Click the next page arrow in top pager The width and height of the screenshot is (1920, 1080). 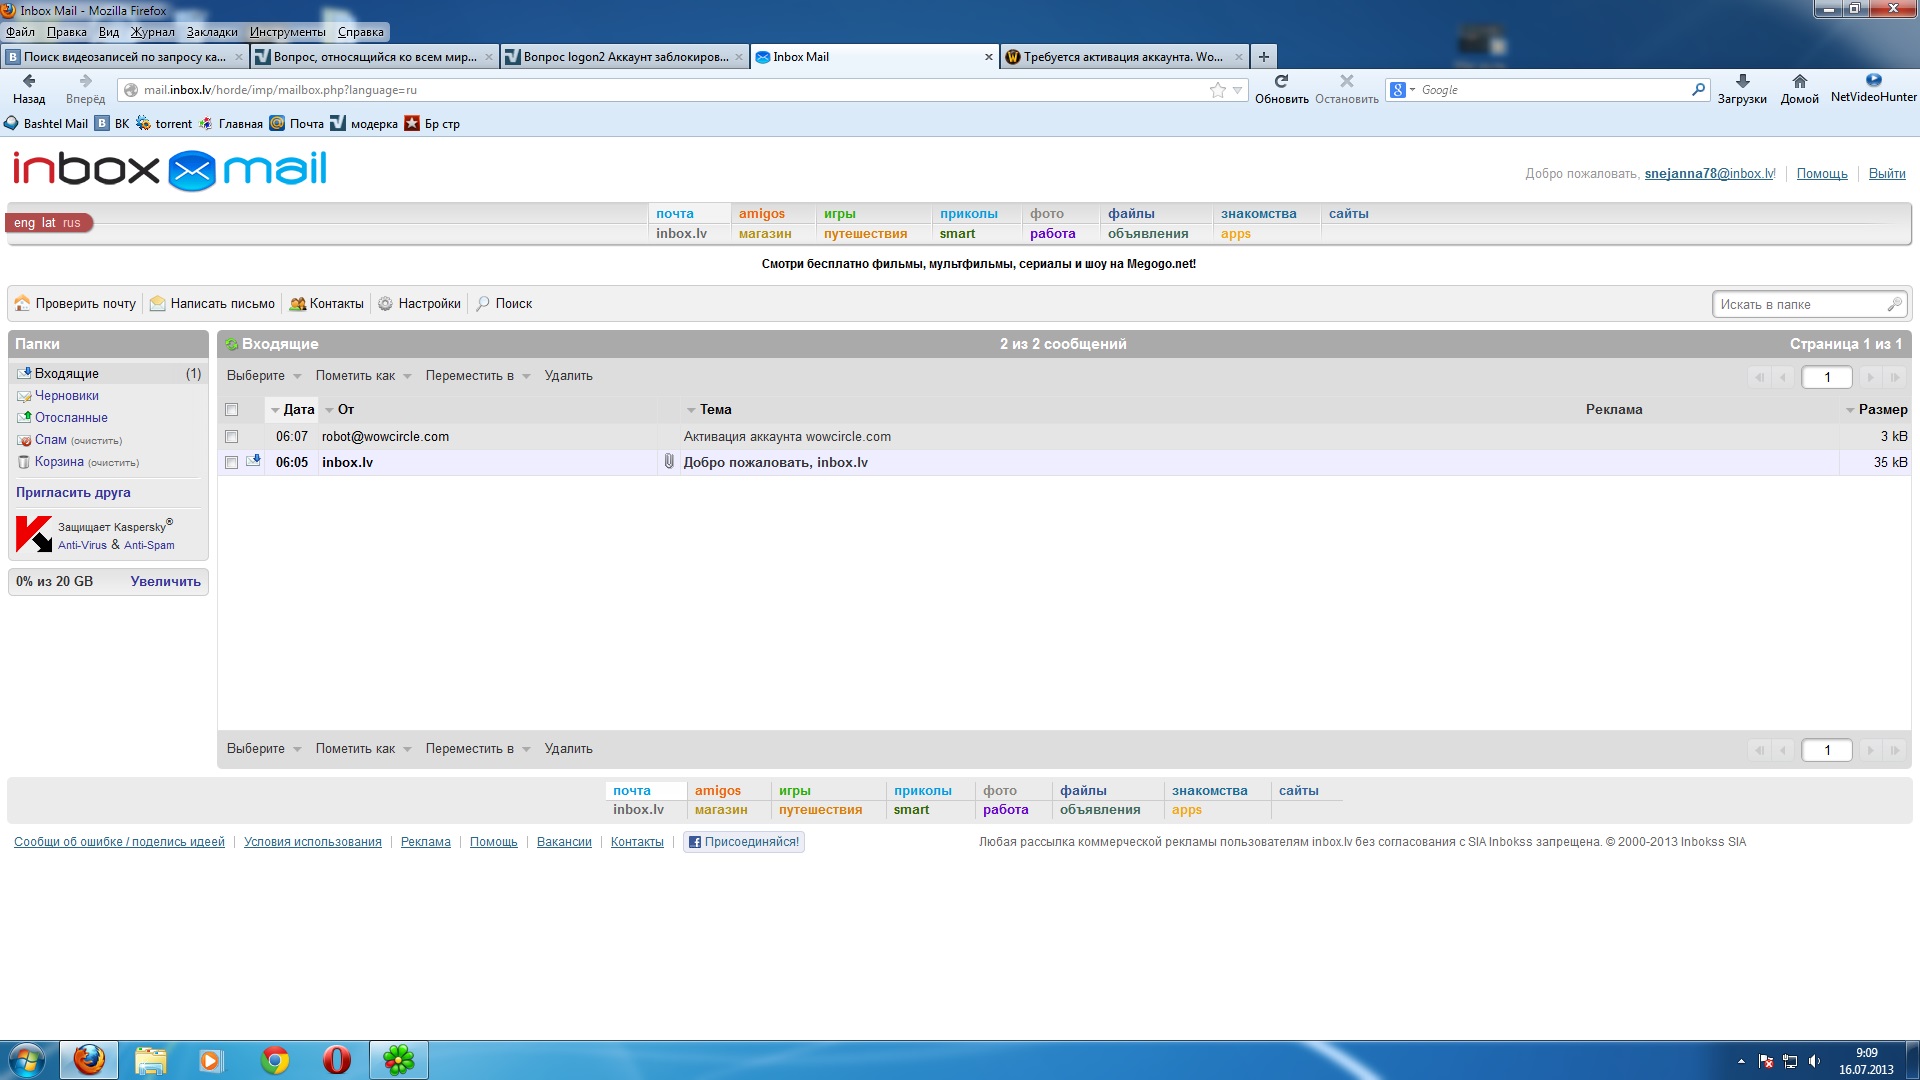(x=1870, y=377)
